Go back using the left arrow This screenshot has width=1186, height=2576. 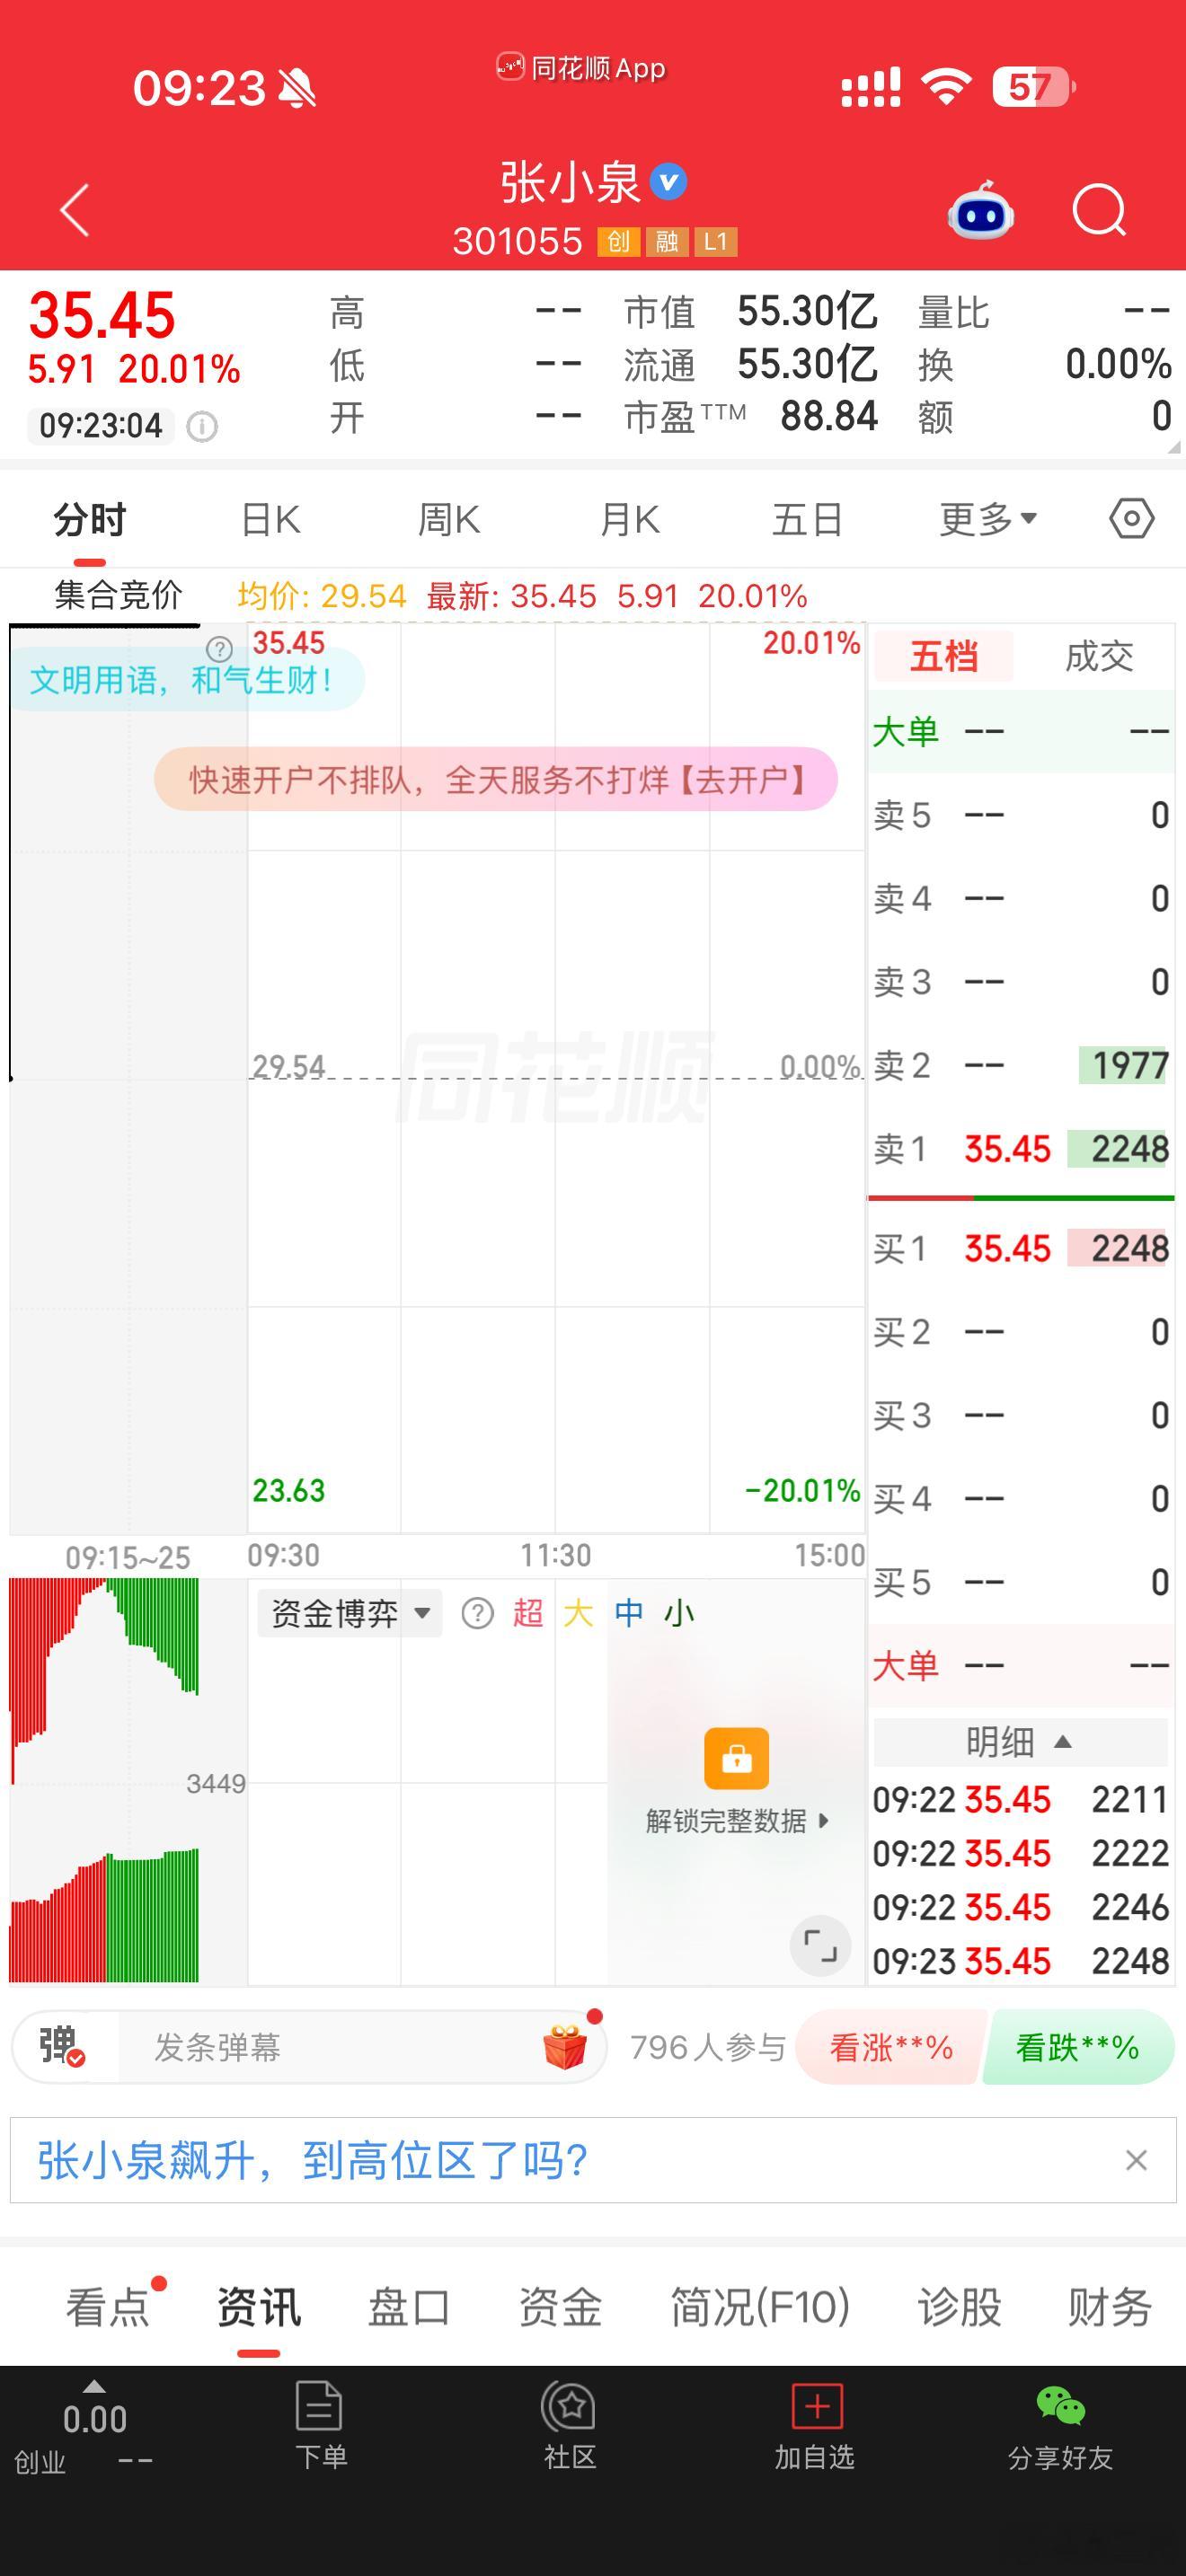pyautogui.click(x=75, y=210)
